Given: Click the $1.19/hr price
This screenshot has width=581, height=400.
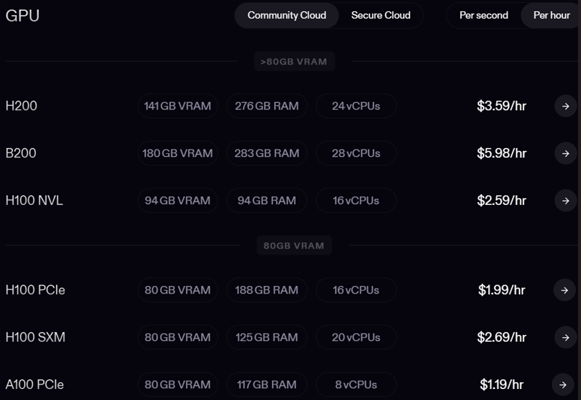Looking at the screenshot, I should (x=501, y=385).
